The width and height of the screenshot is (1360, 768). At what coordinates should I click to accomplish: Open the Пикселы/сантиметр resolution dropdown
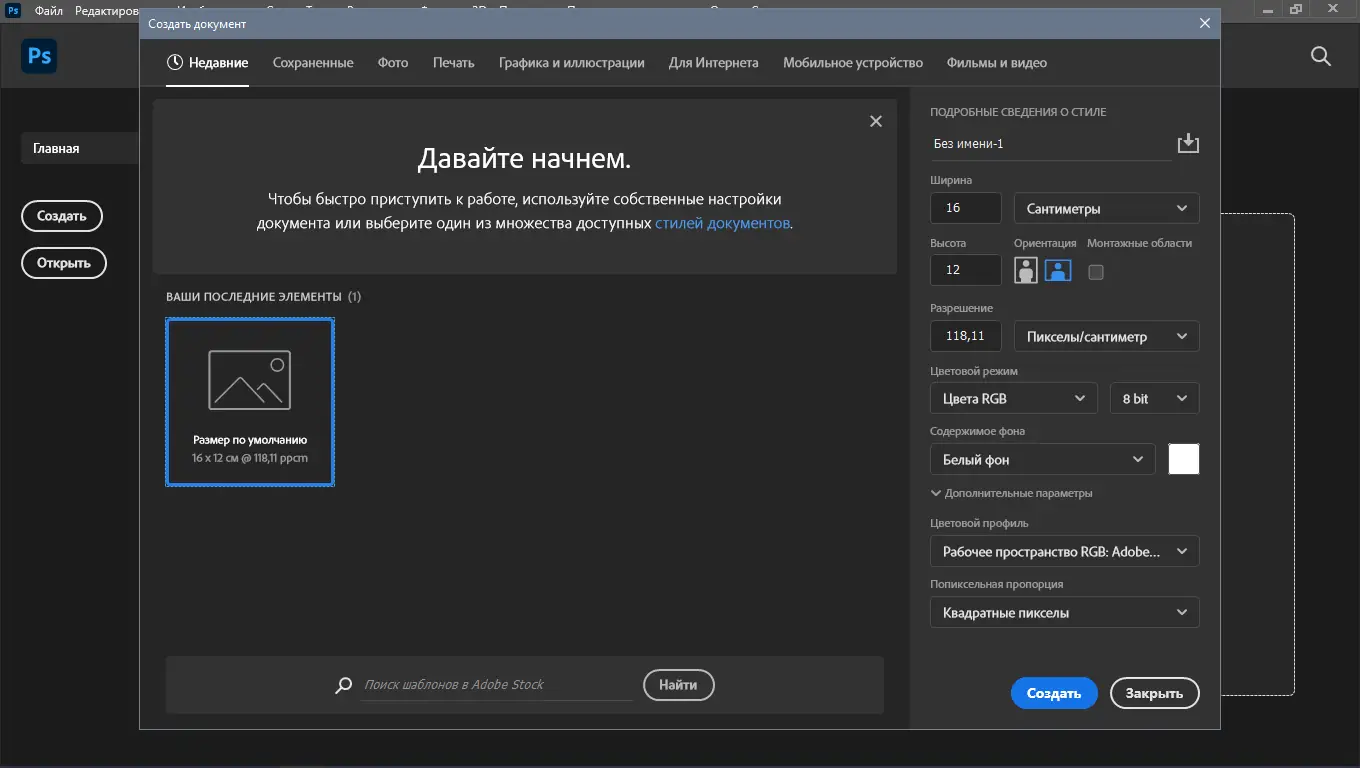[x=1105, y=336]
